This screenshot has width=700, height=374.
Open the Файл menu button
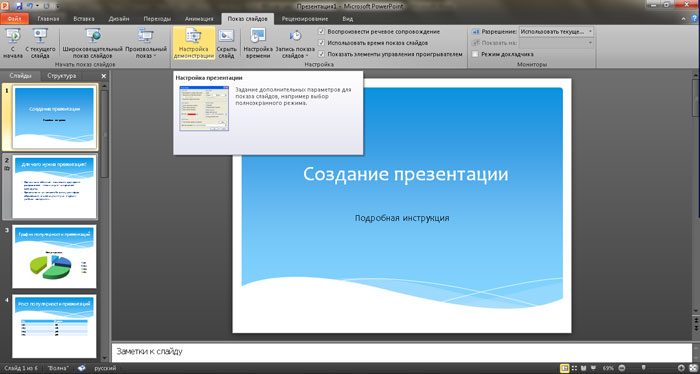tap(15, 19)
